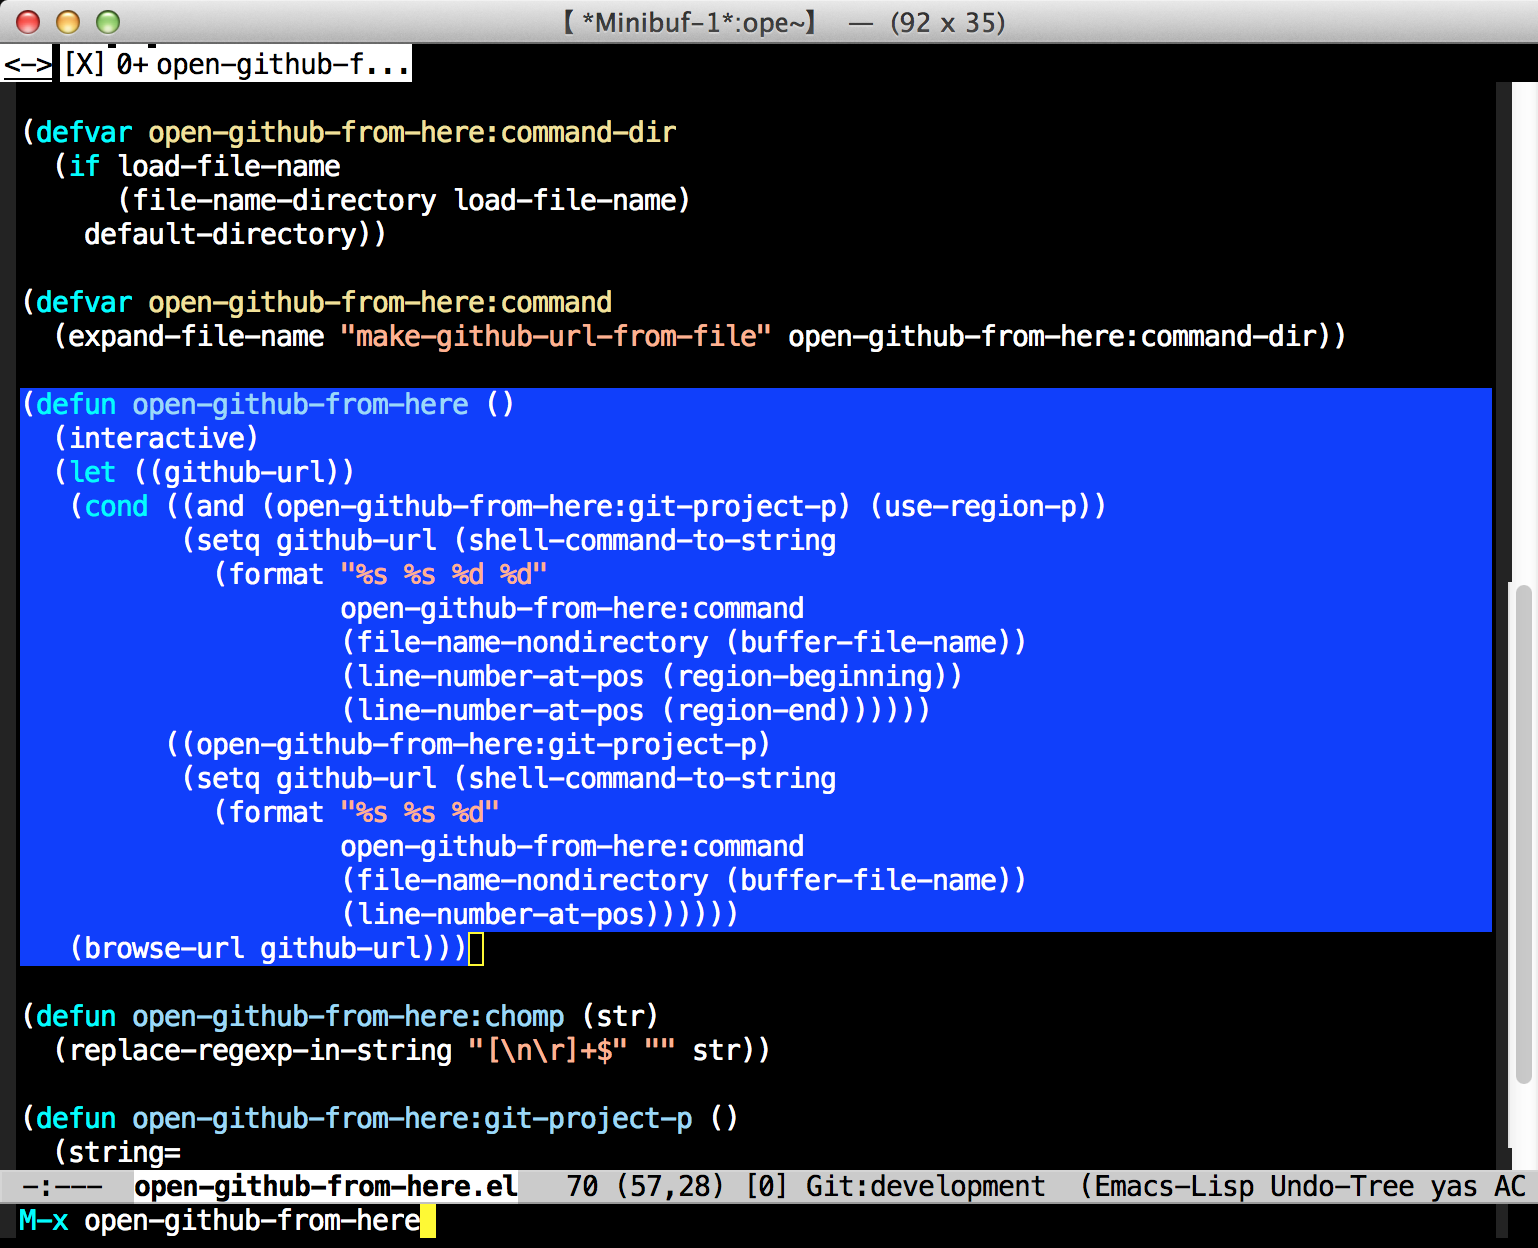Click the (line-number-at-pos)))))) line
This screenshot has width=1538, height=1248.
click(x=540, y=914)
